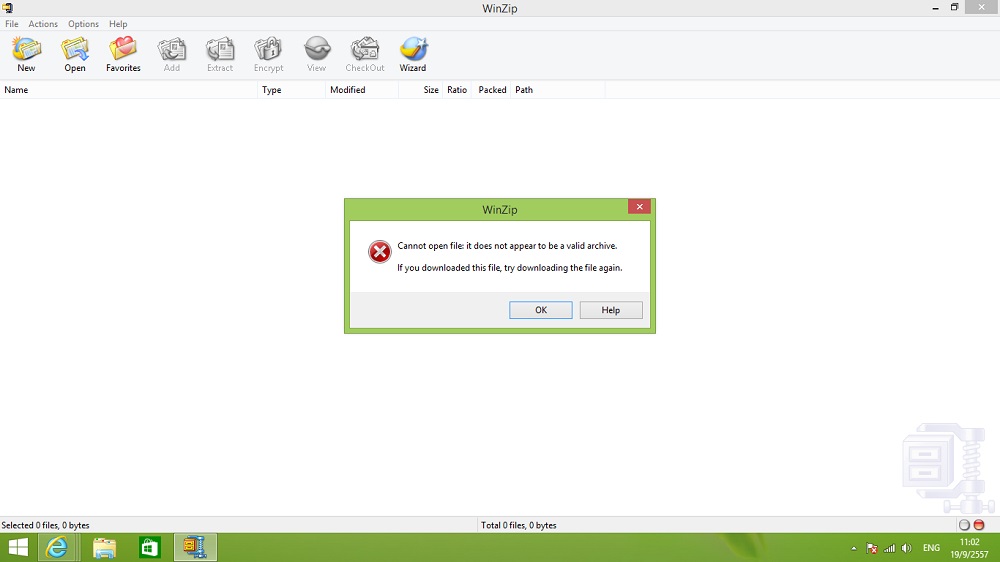Click the 'Cannot open file' error message text
Image resolution: width=1000 pixels, height=562 pixels.
click(507, 246)
